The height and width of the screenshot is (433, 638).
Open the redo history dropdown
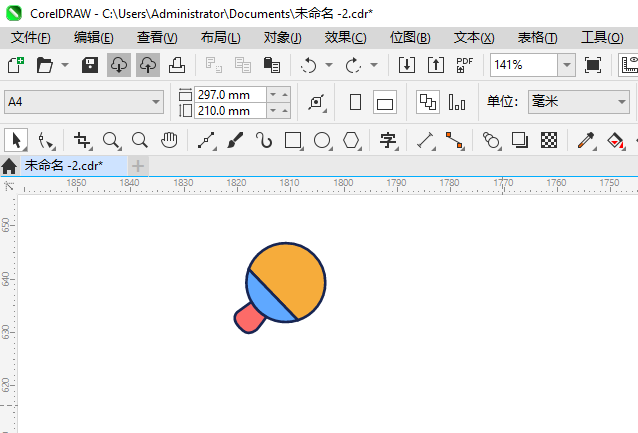[x=374, y=65]
